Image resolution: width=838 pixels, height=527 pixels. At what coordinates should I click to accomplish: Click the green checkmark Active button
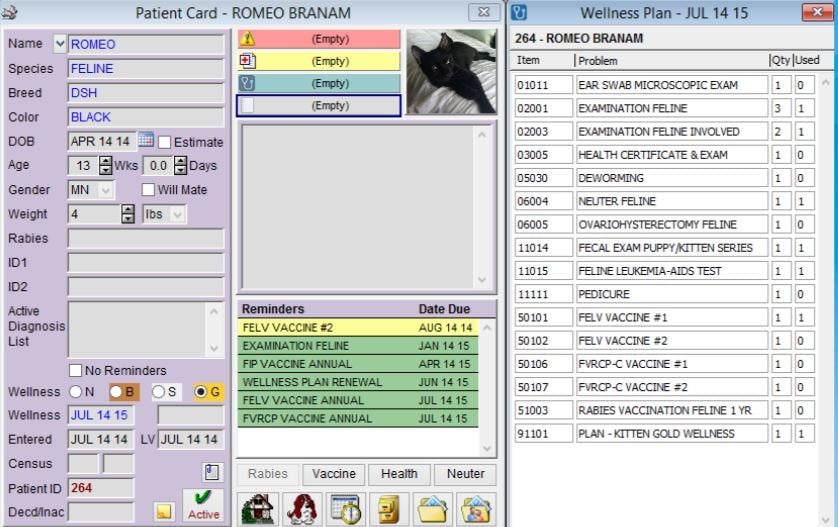click(203, 505)
